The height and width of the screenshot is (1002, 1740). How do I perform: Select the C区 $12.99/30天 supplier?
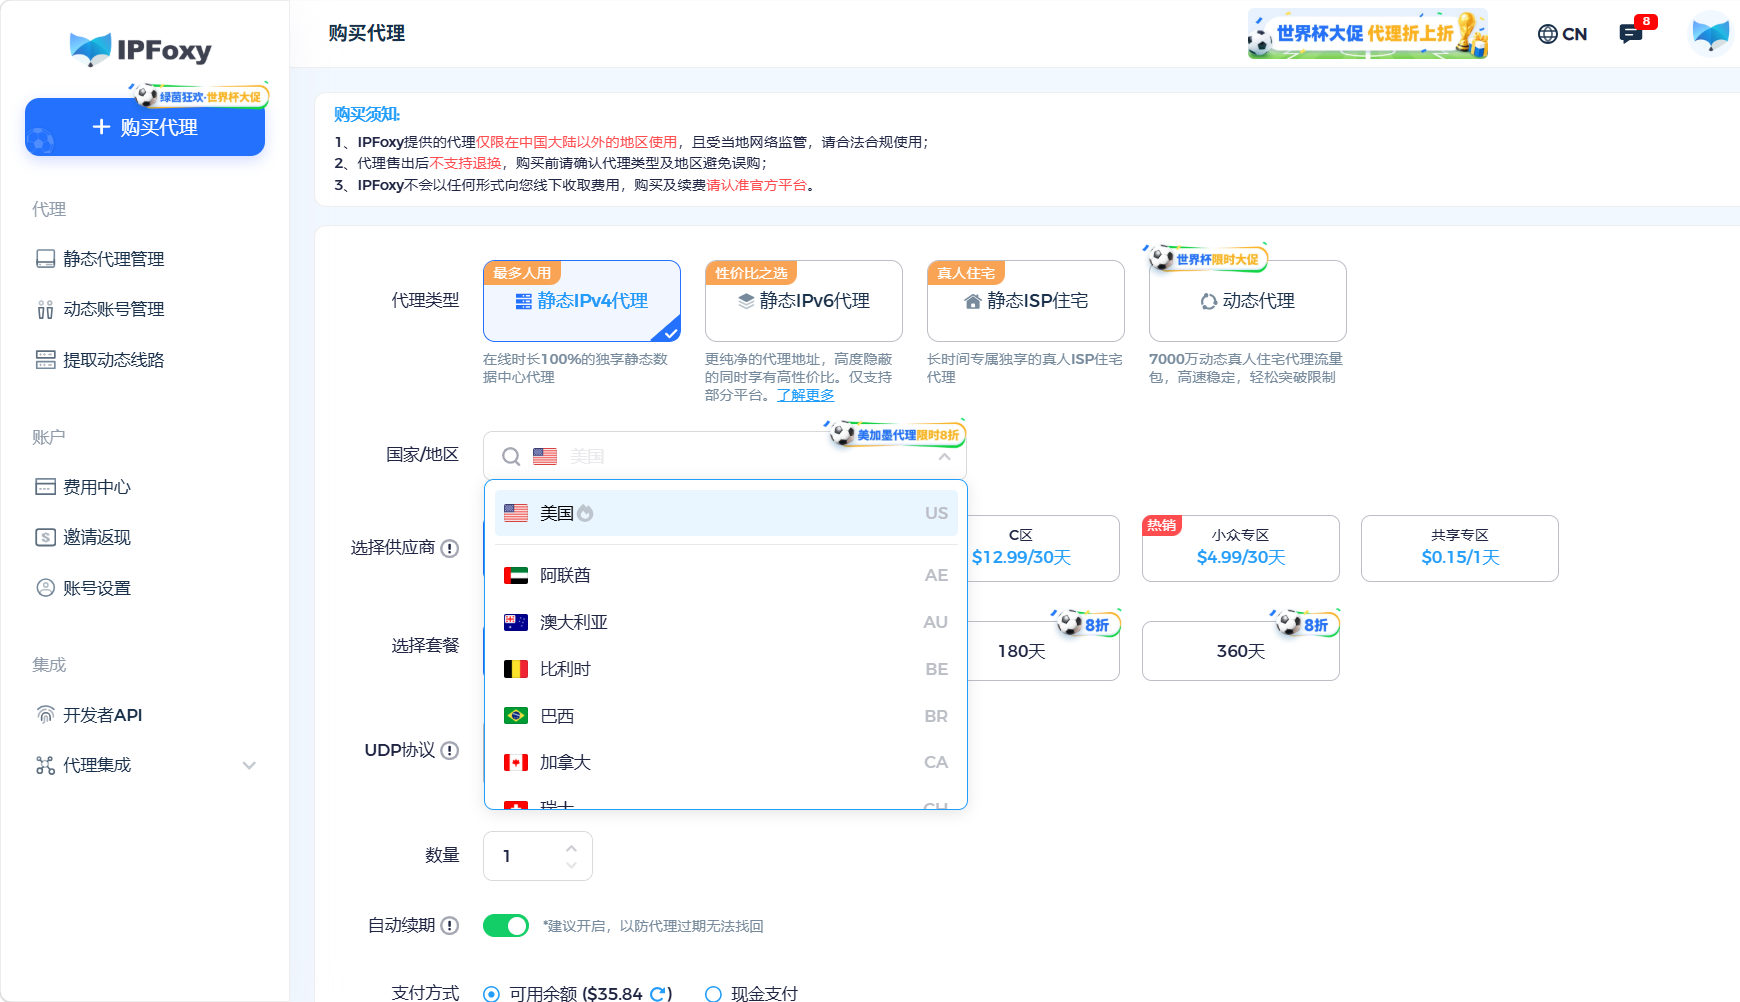coord(1021,548)
